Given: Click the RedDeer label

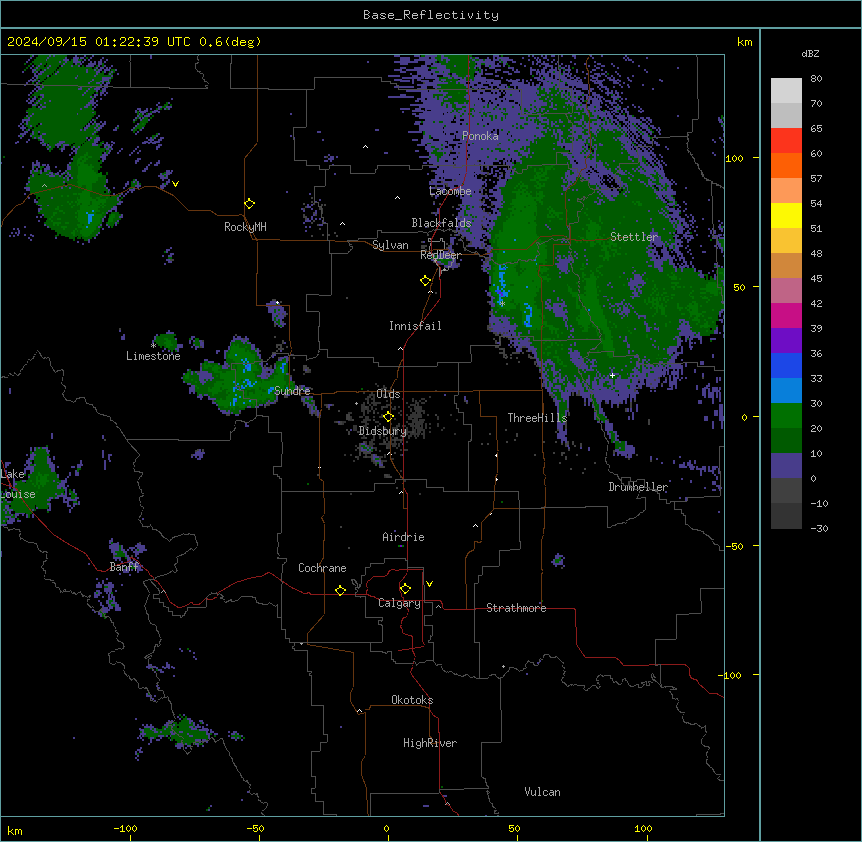Looking at the screenshot, I should (440, 255).
